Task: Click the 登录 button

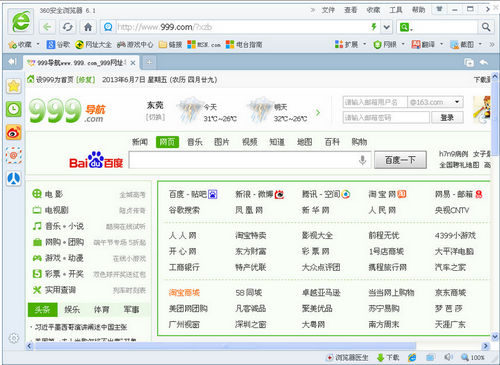Action: (x=447, y=117)
